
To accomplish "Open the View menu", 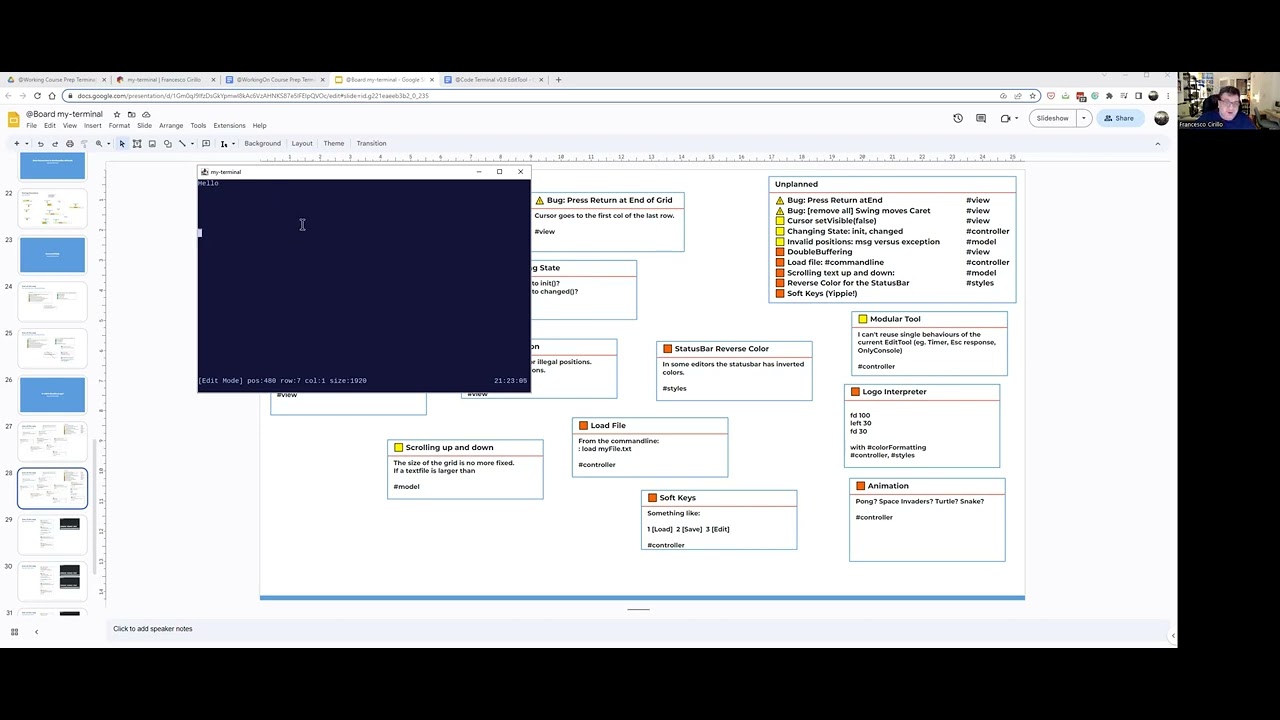I will [70, 126].
